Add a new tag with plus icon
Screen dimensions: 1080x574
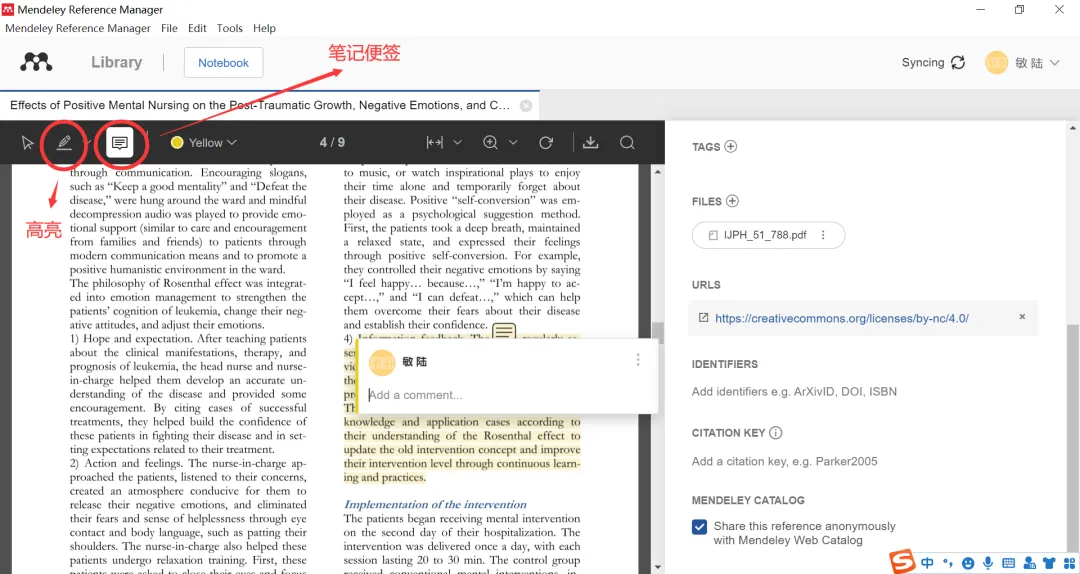pyautogui.click(x=731, y=146)
